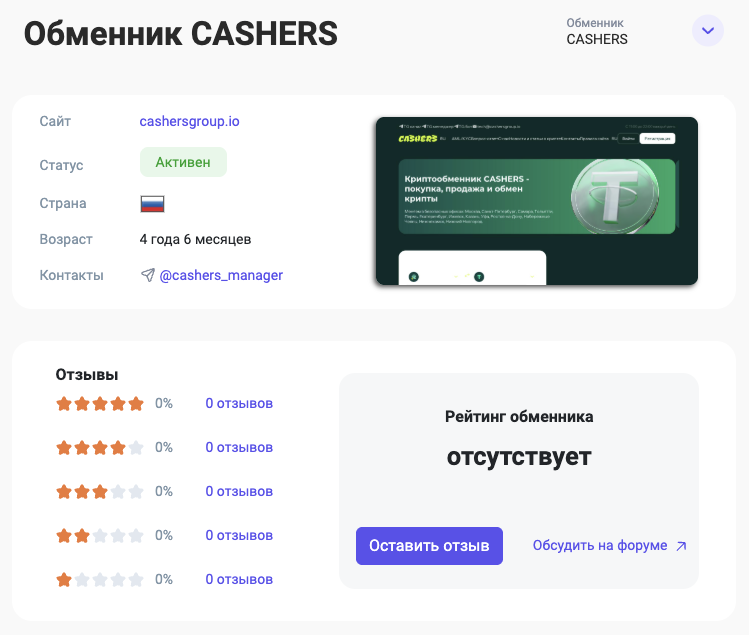The image size is (749, 635).
Task: Open the @cashers_manager contact link
Action: click(x=221, y=275)
